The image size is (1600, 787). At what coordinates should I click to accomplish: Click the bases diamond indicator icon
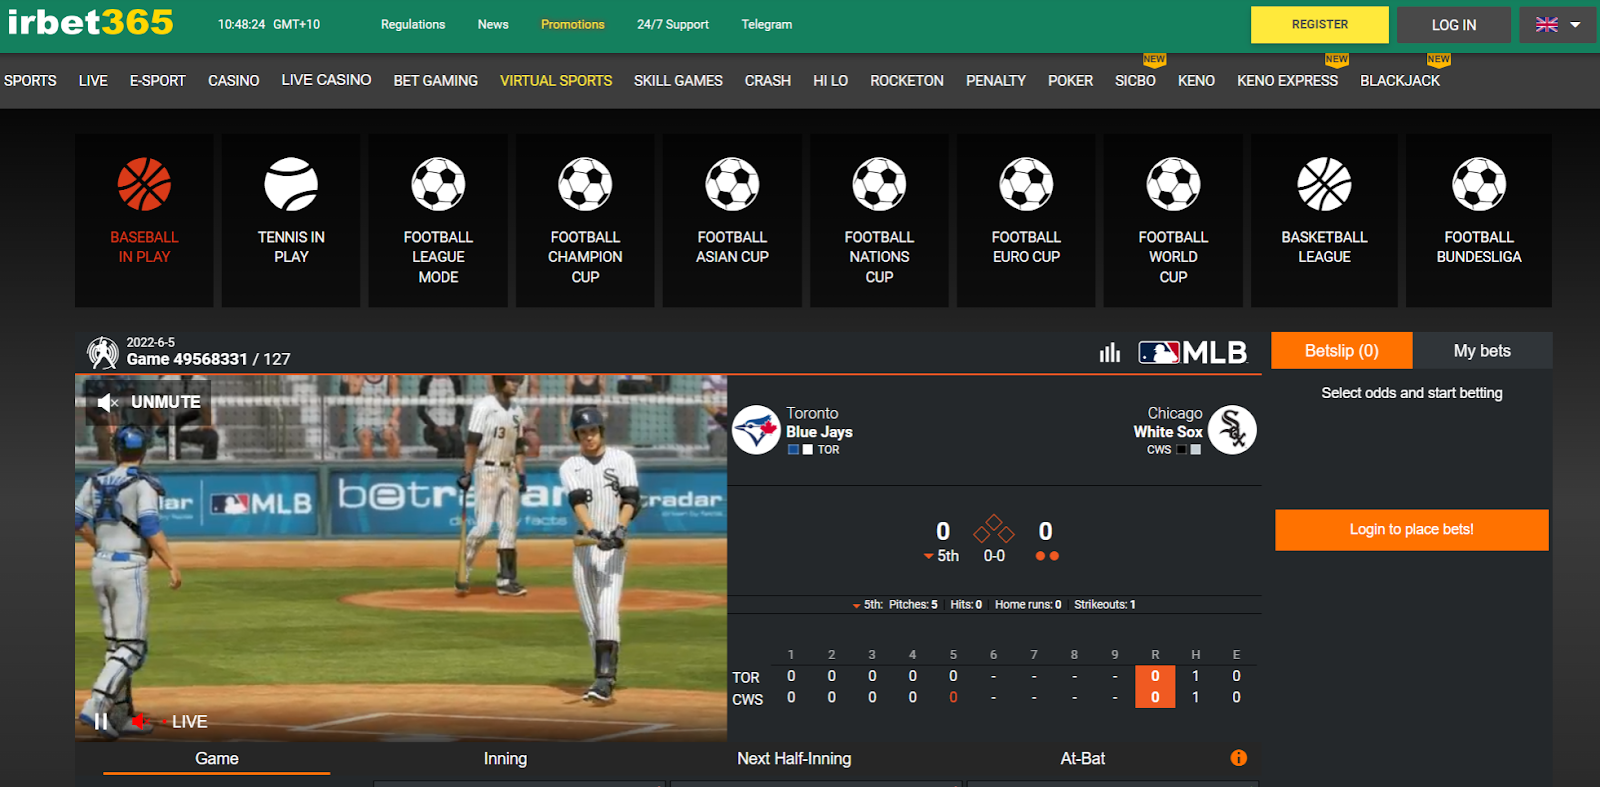tap(994, 529)
